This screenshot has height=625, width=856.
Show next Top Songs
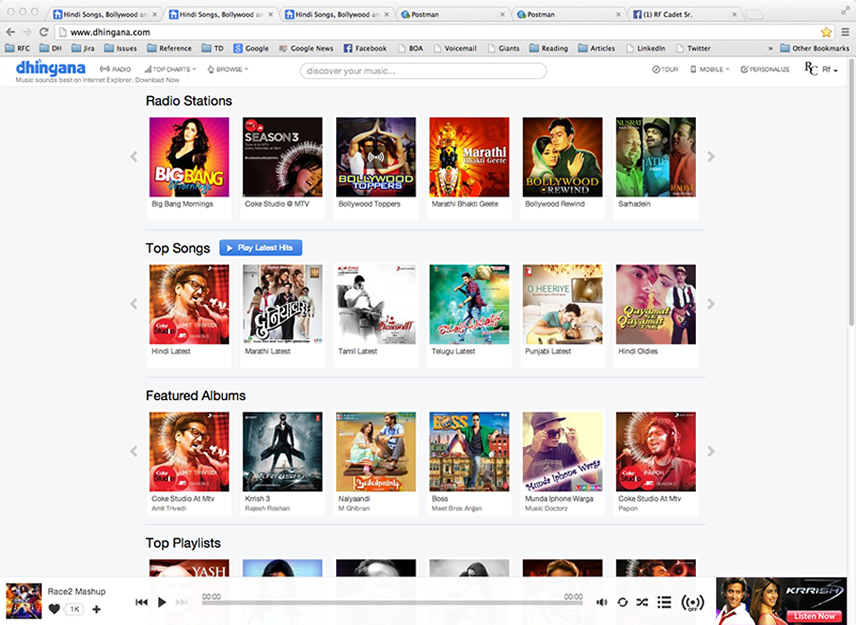(x=711, y=304)
